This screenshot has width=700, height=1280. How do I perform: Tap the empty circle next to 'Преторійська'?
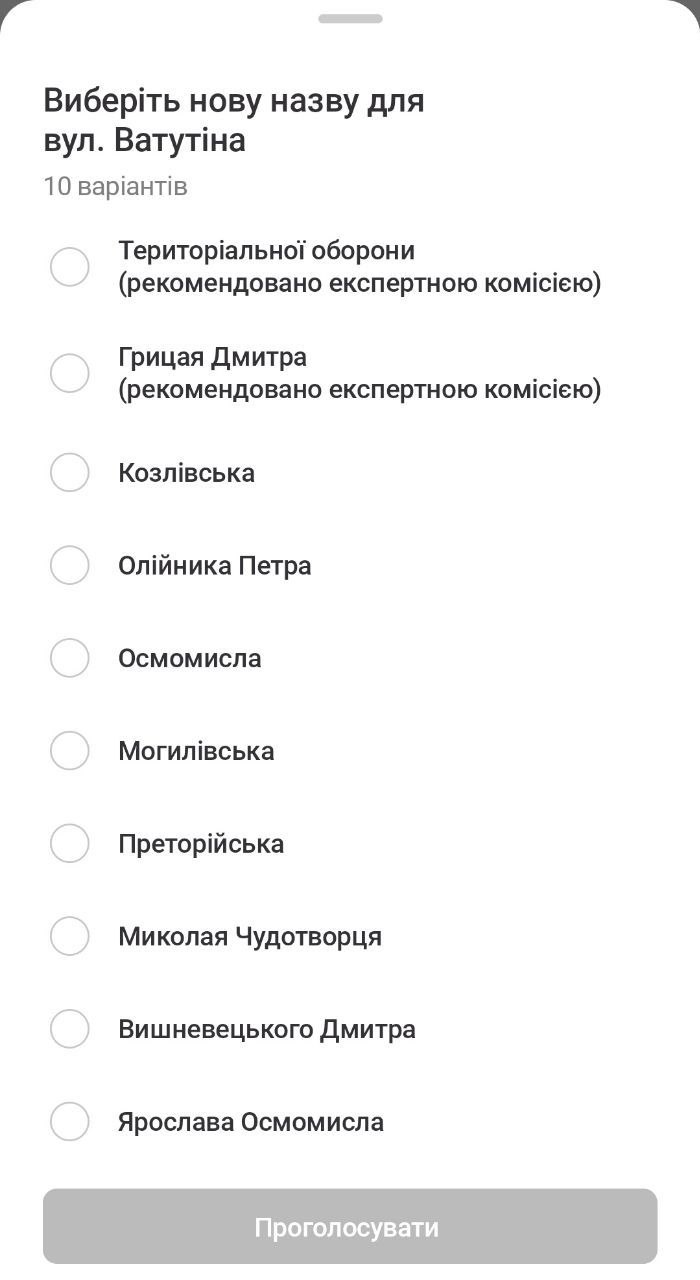tap(70, 843)
